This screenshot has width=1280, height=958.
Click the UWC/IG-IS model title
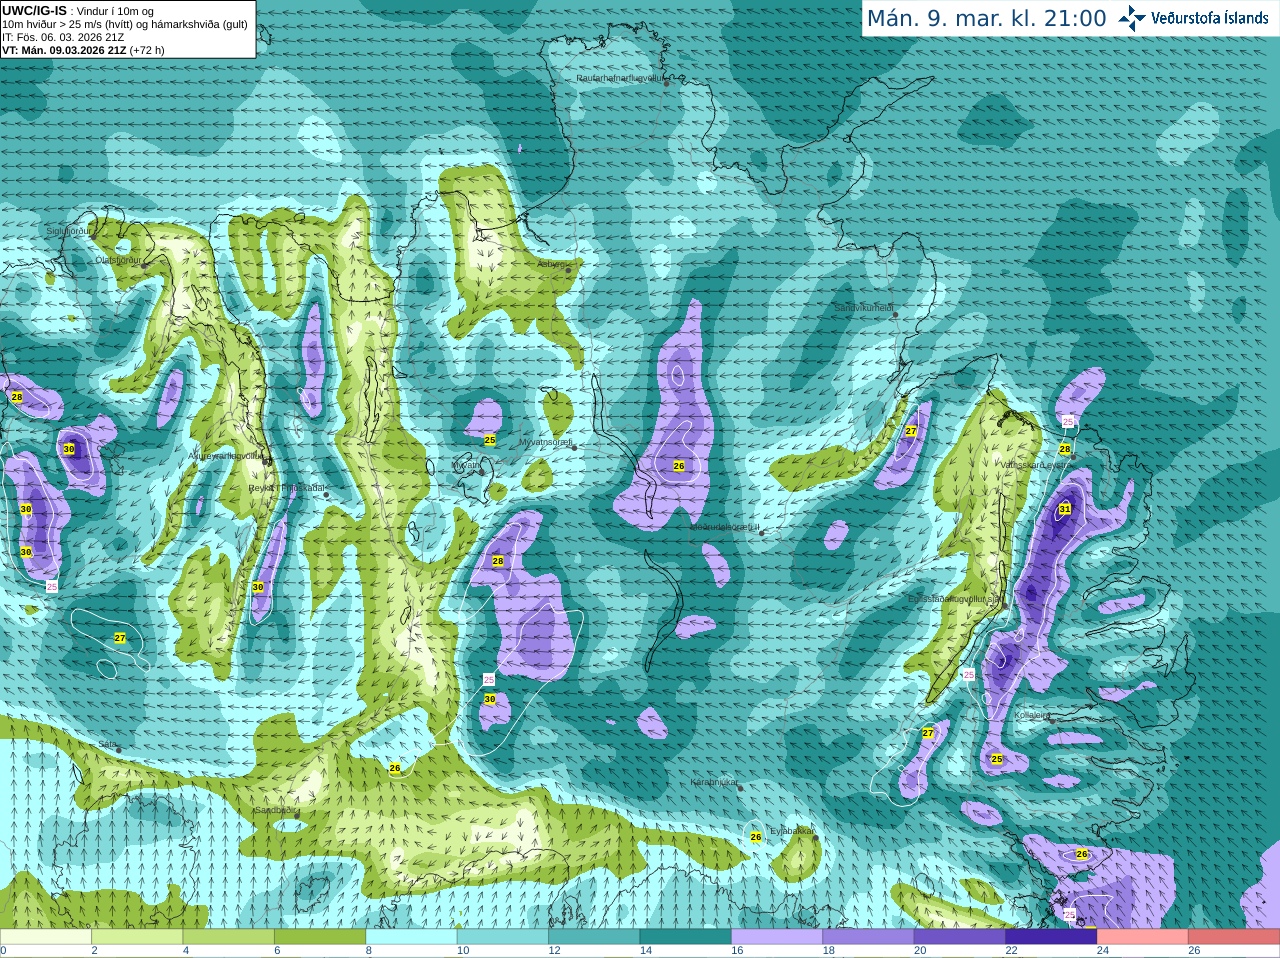click(x=34, y=11)
